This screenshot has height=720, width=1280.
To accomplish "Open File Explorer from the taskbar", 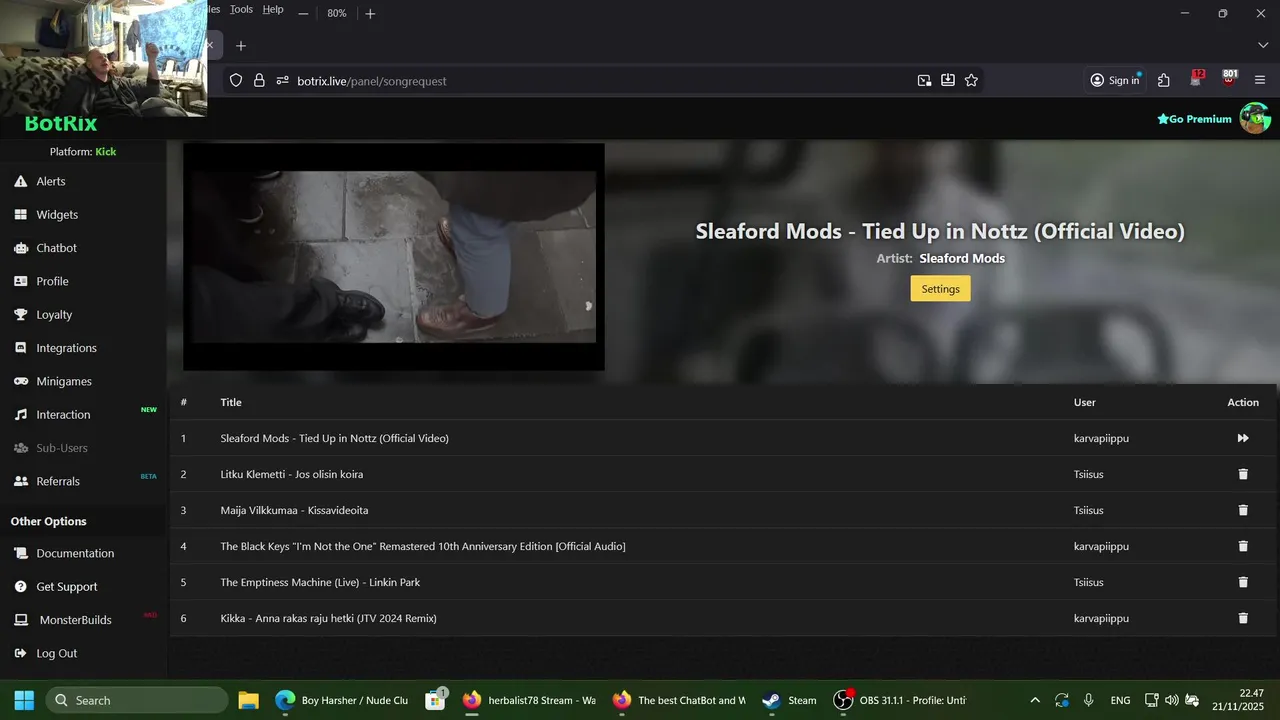I will click(248, 700).
